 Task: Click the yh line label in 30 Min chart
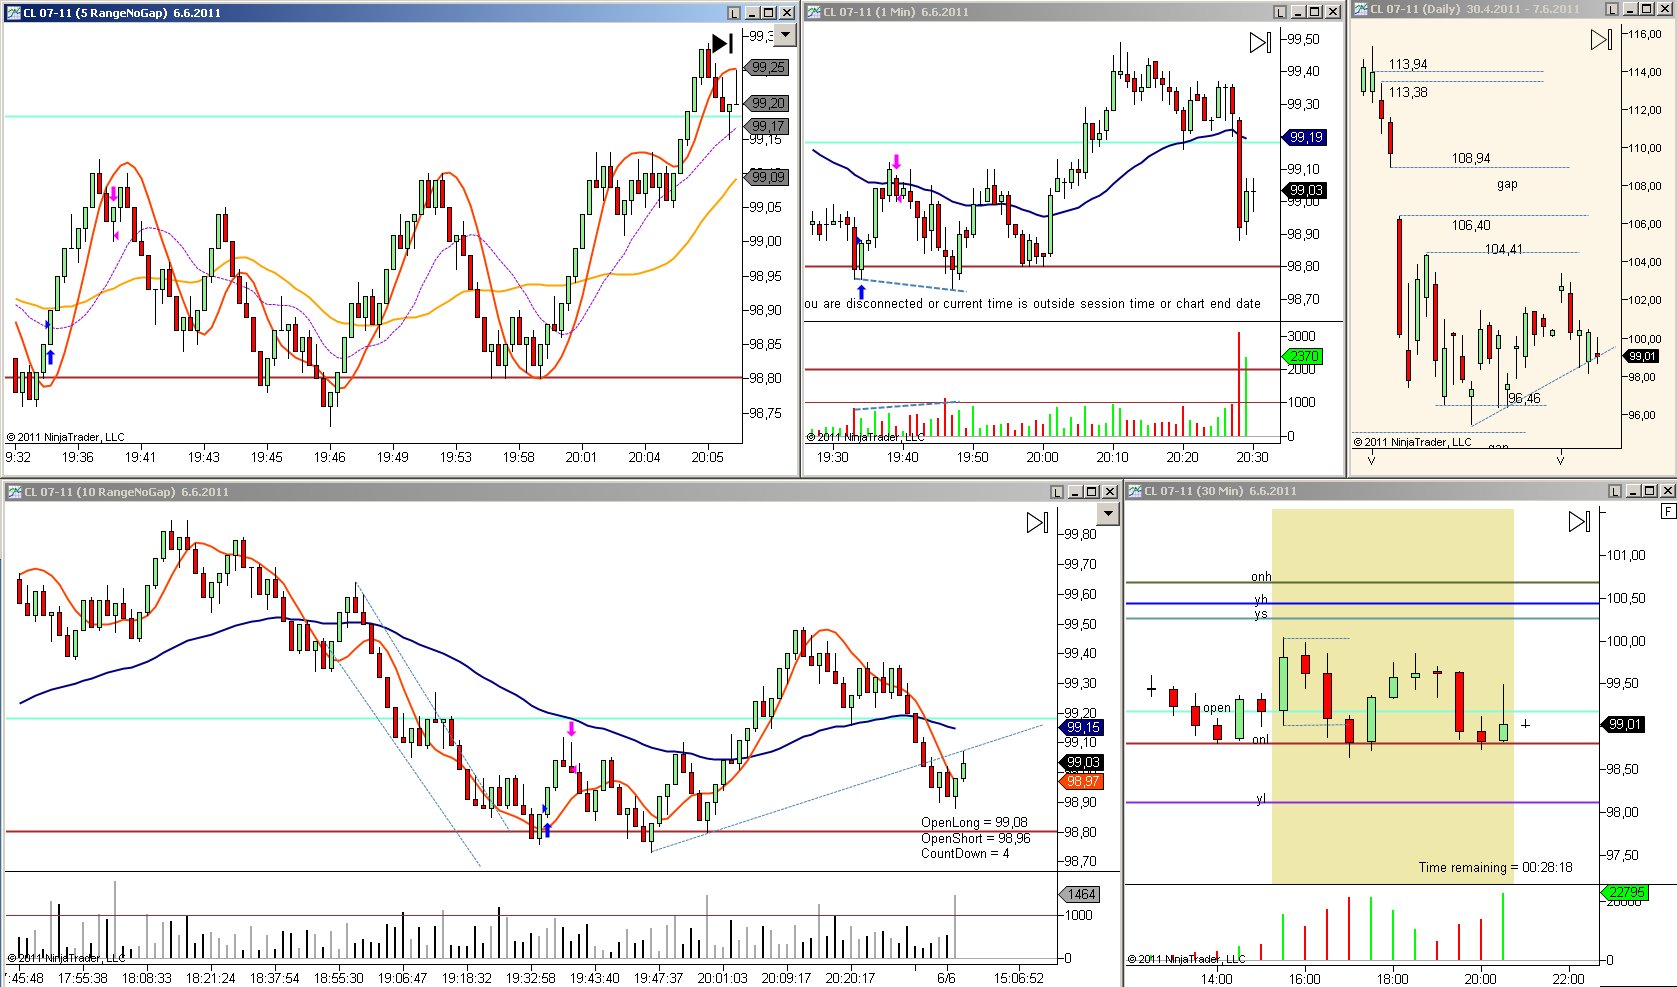tap(1260, 599)
